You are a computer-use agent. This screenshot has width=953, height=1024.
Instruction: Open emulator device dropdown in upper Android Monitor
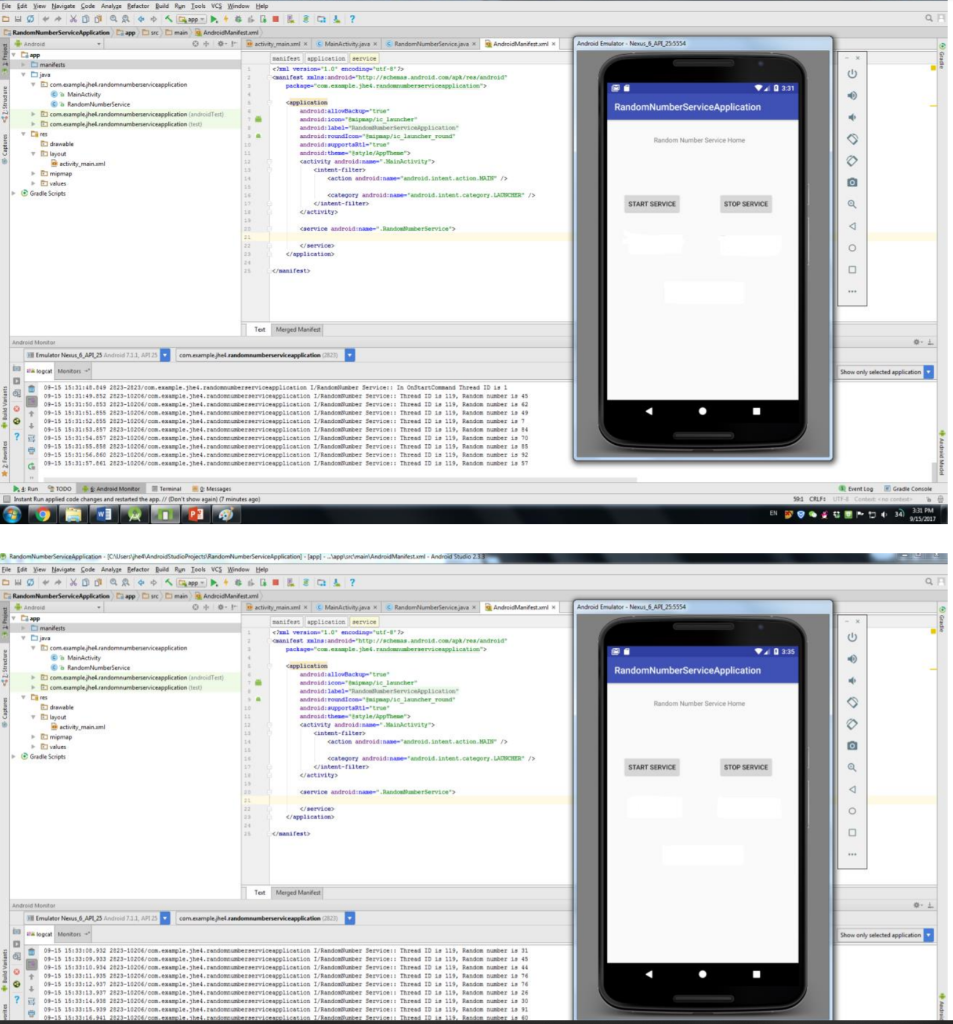point(165,355)
